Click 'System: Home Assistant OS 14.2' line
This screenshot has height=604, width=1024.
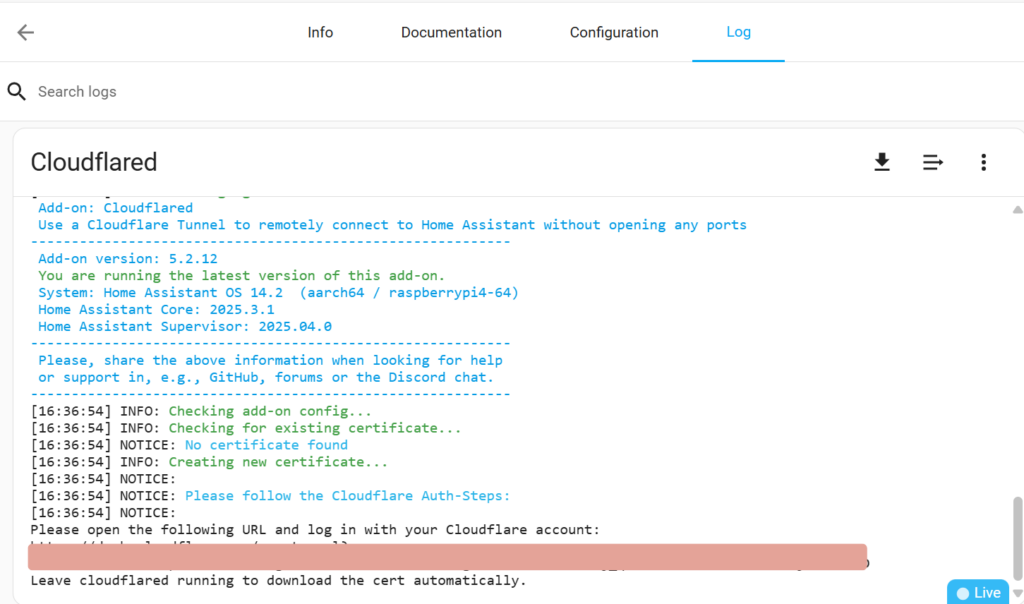point(278,293)
